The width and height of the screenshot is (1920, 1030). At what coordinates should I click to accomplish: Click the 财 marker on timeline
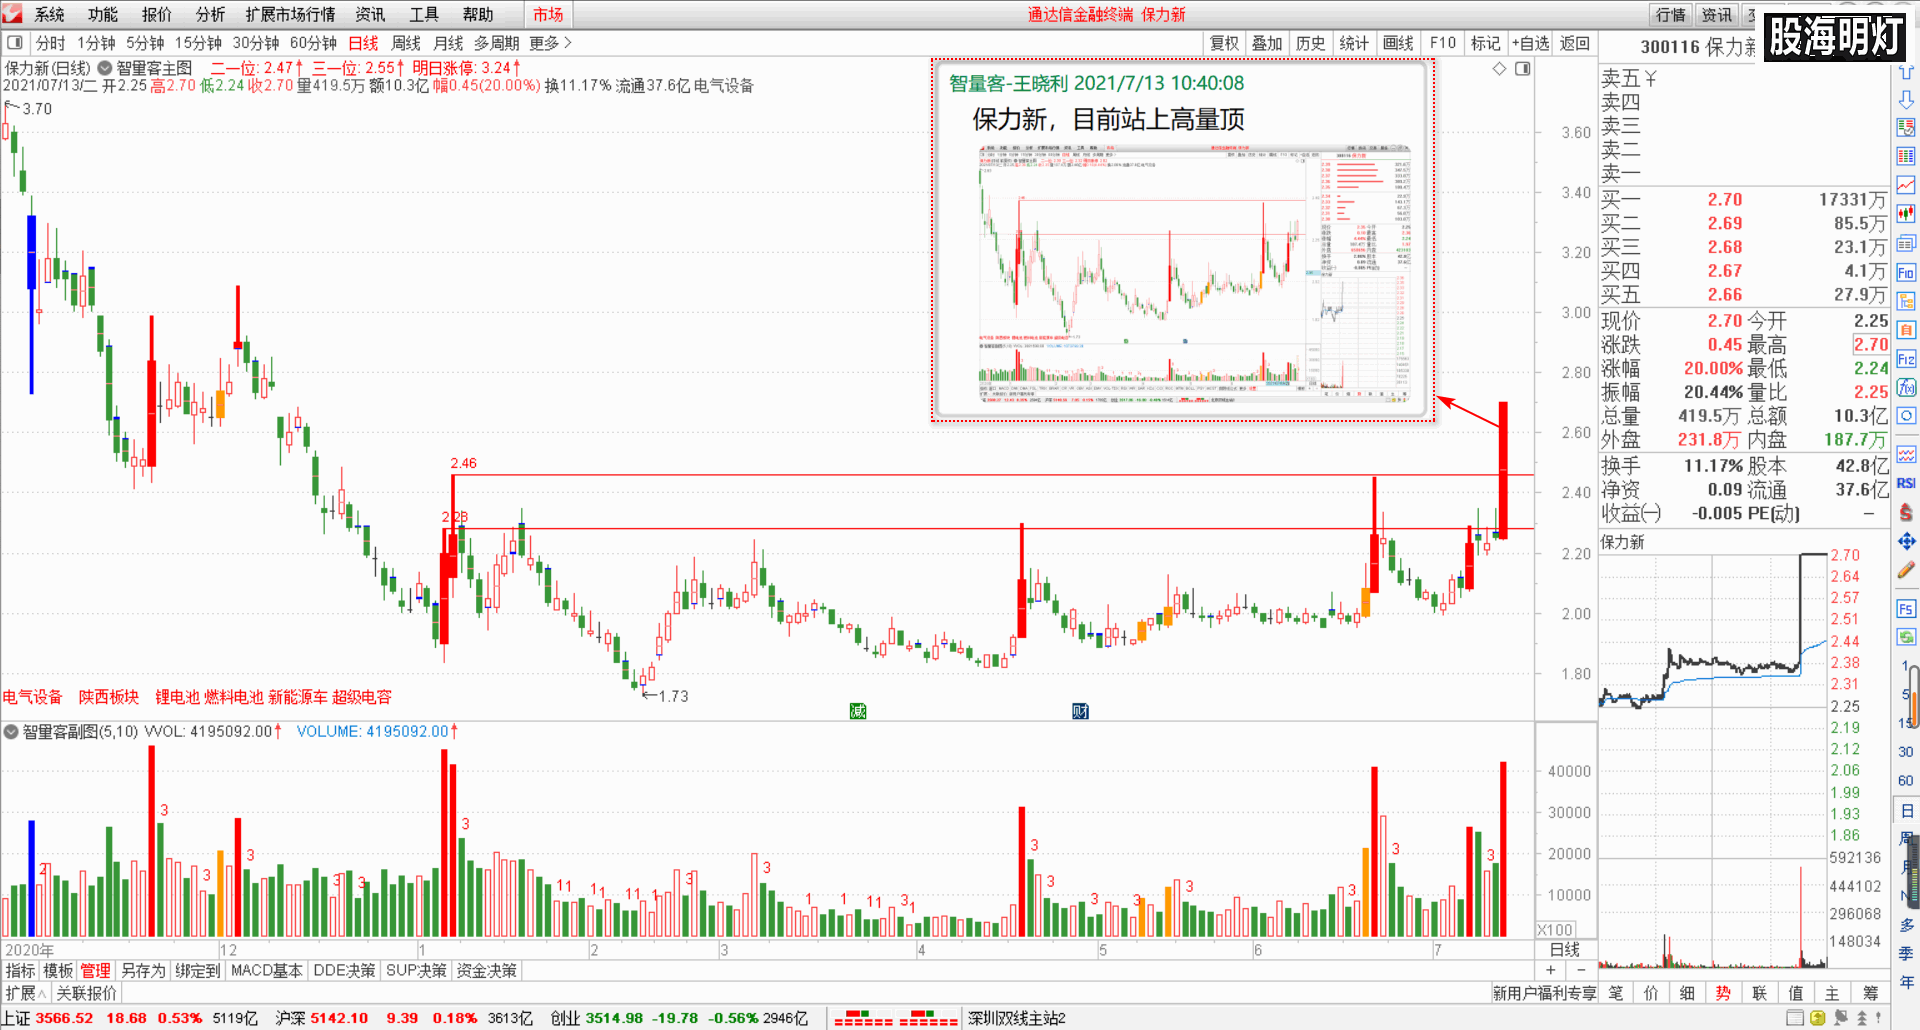[1080, 711]
